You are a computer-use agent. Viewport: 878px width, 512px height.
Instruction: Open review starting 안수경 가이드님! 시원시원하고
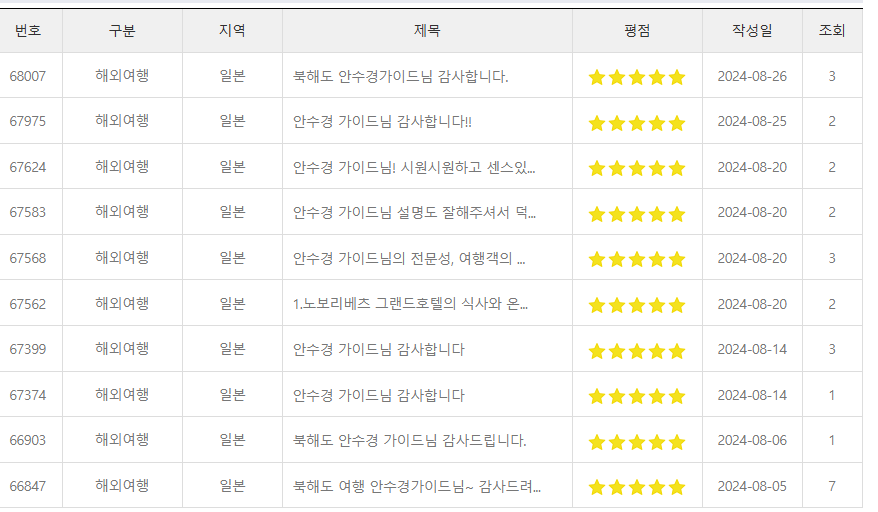[414, 167]
